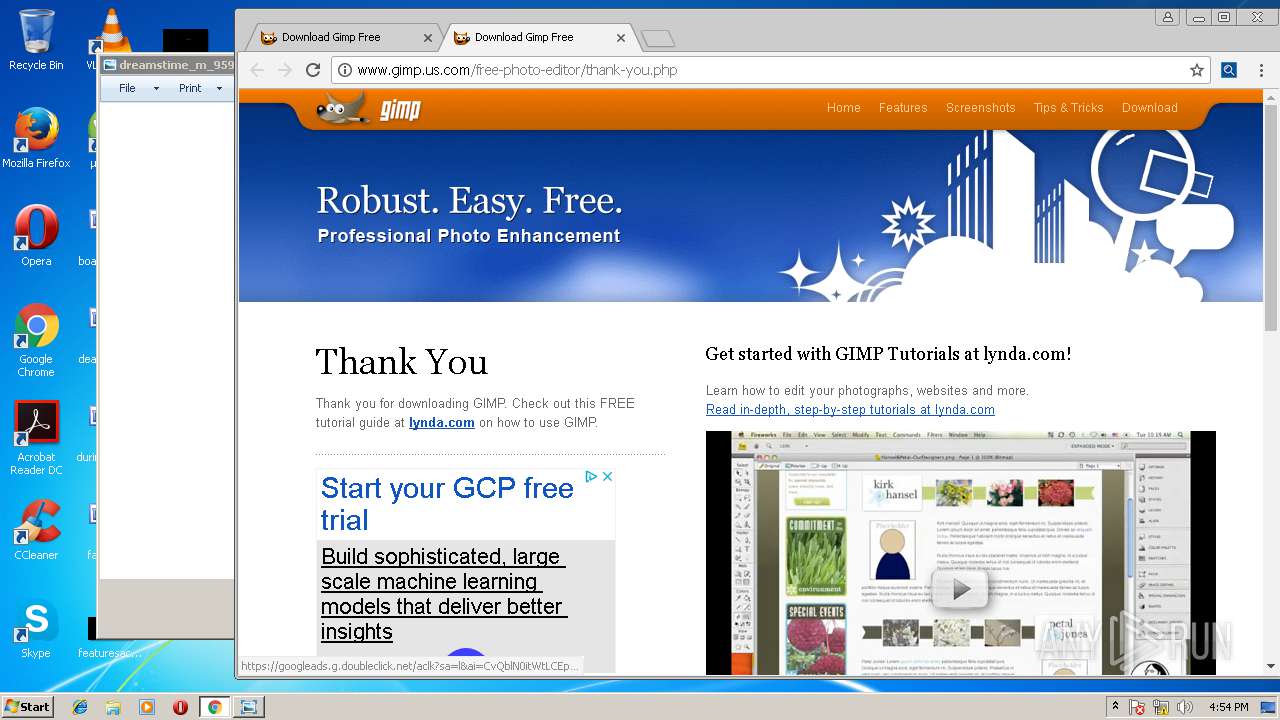This screenshot has height=720, width=1280.
Task: Go forward in Chrome
Action: click(x=285, y=70)
